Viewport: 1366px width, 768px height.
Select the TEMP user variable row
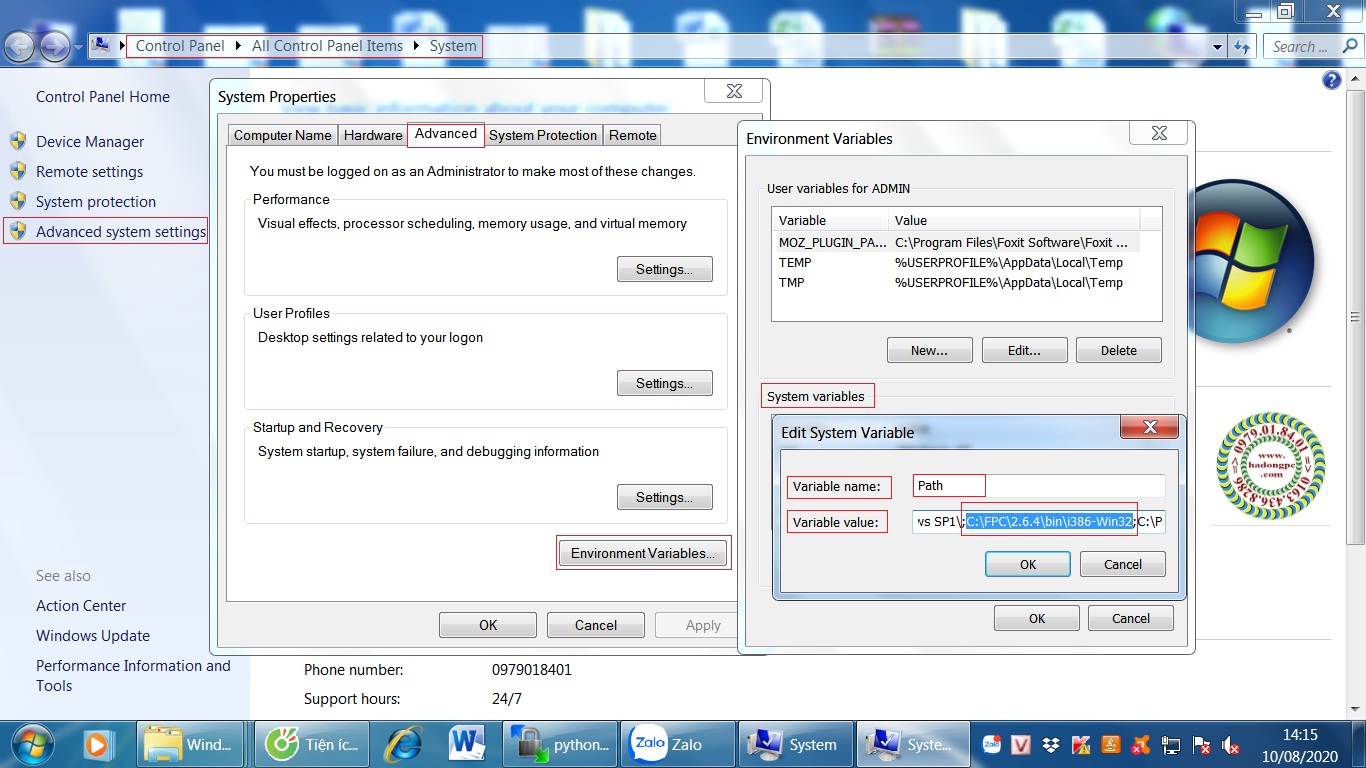pos(955,262)
